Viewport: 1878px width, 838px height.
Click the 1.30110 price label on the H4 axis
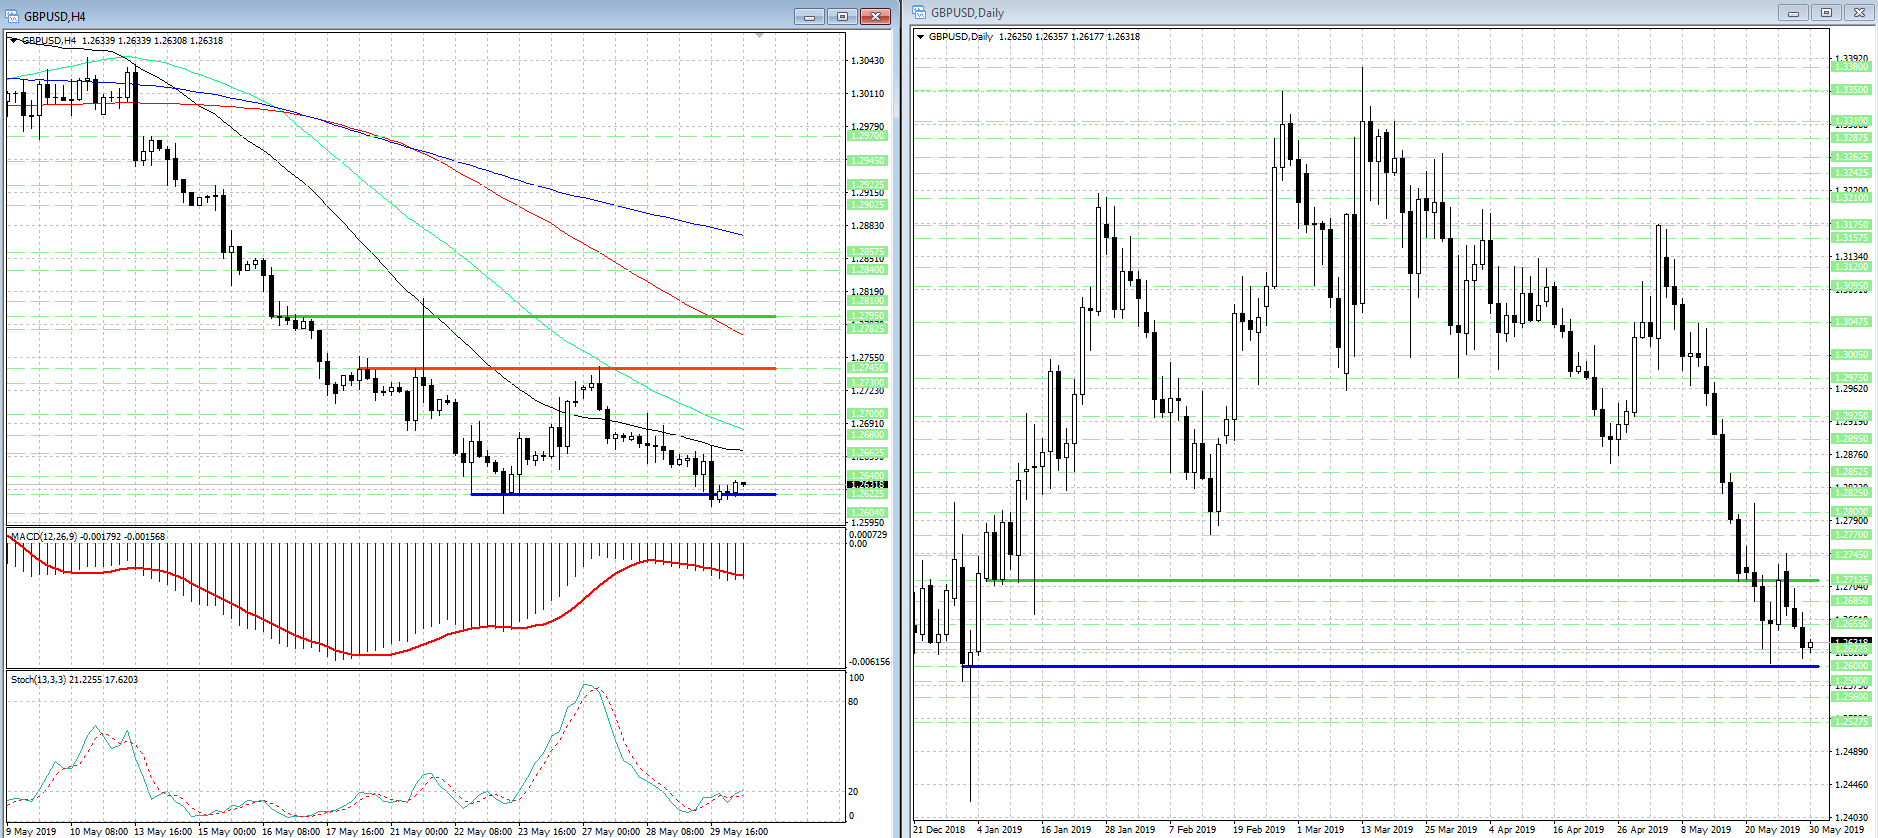(867, 94)
